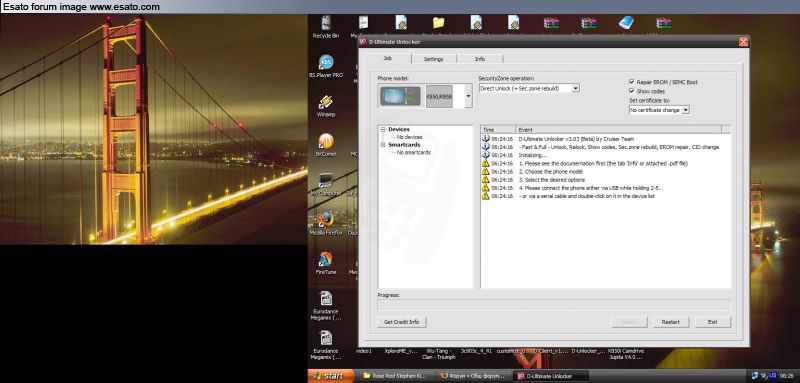Viewport: 800px width, 383px height.
Task: Click the Exit button
Action: pos(713,322)
